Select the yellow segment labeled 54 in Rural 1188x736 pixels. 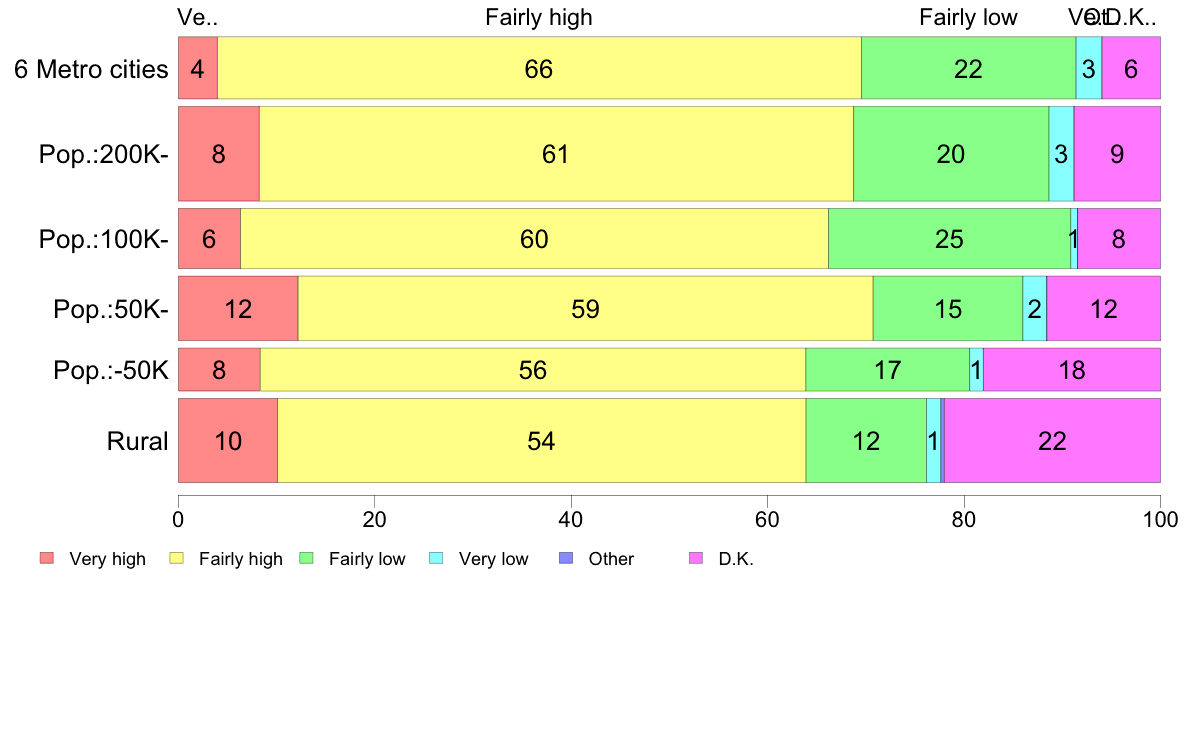(x=542, y=440)
